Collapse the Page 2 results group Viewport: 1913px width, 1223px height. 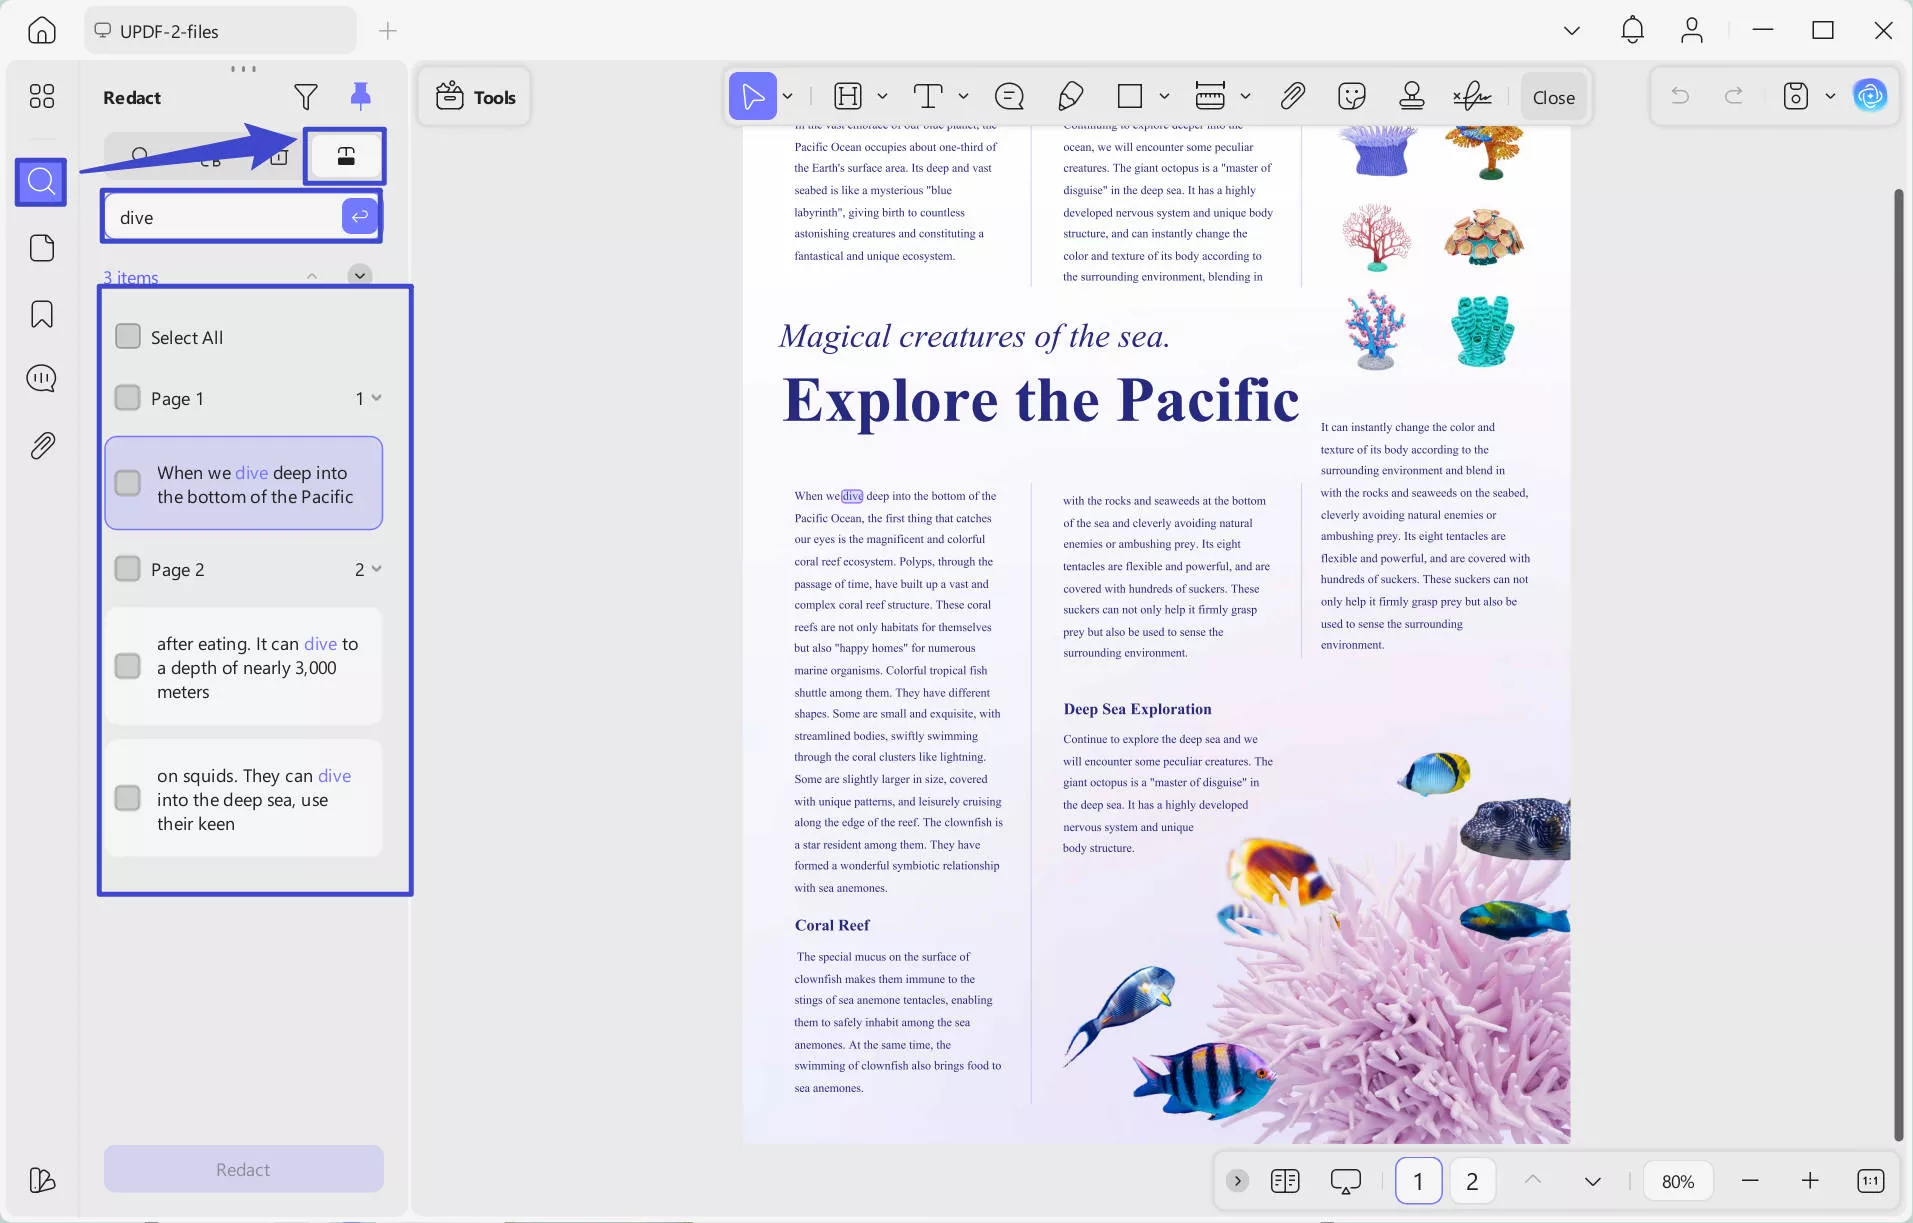pyautogui.click(x=376, y=569)
